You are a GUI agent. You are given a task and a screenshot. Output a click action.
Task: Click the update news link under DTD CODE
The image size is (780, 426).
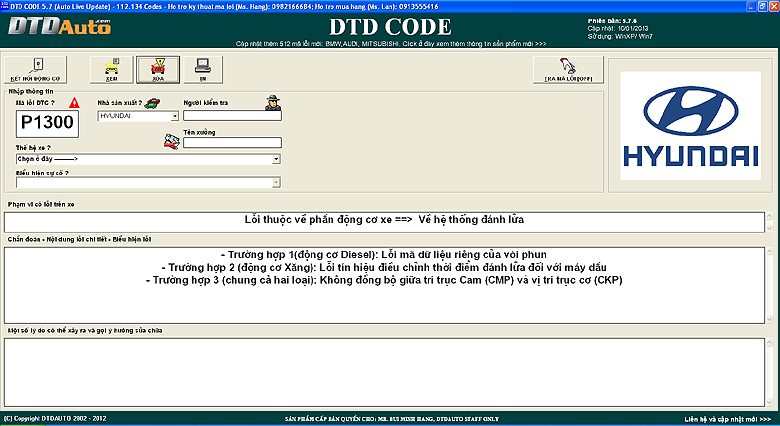point(390,44)
